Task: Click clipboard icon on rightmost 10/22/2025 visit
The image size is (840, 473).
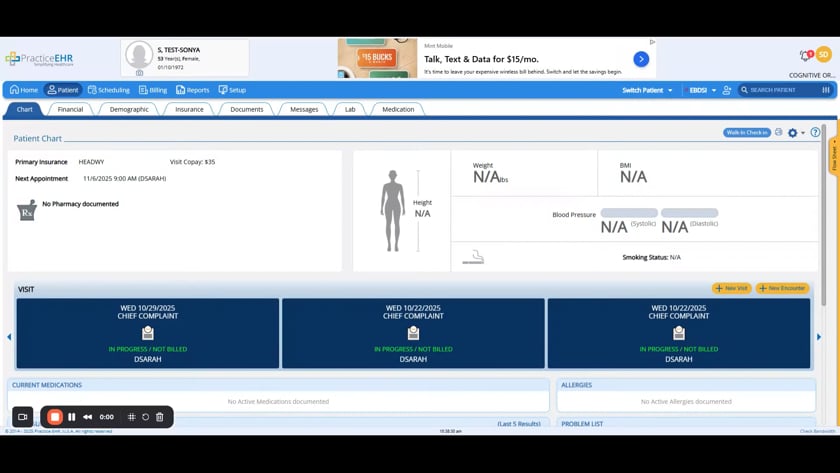Action: [x=679, y=333]
